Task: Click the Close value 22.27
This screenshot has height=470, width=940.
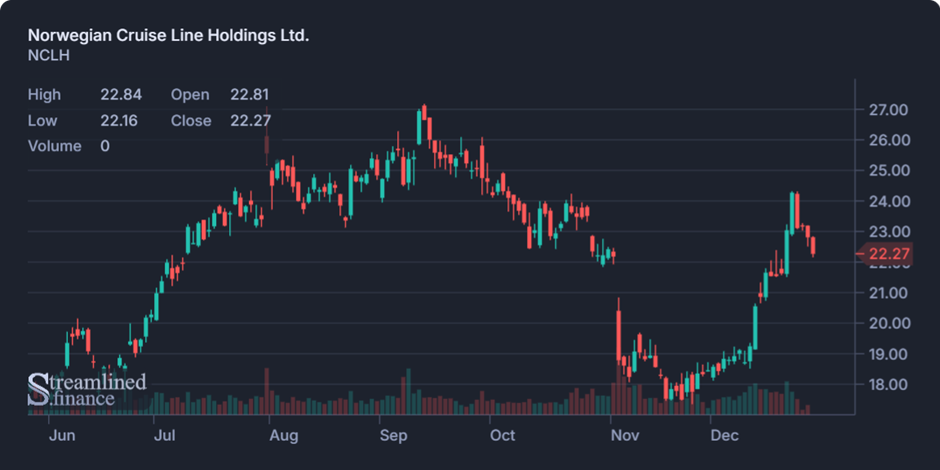Action: pyautogui.click(x=251, y=120)
